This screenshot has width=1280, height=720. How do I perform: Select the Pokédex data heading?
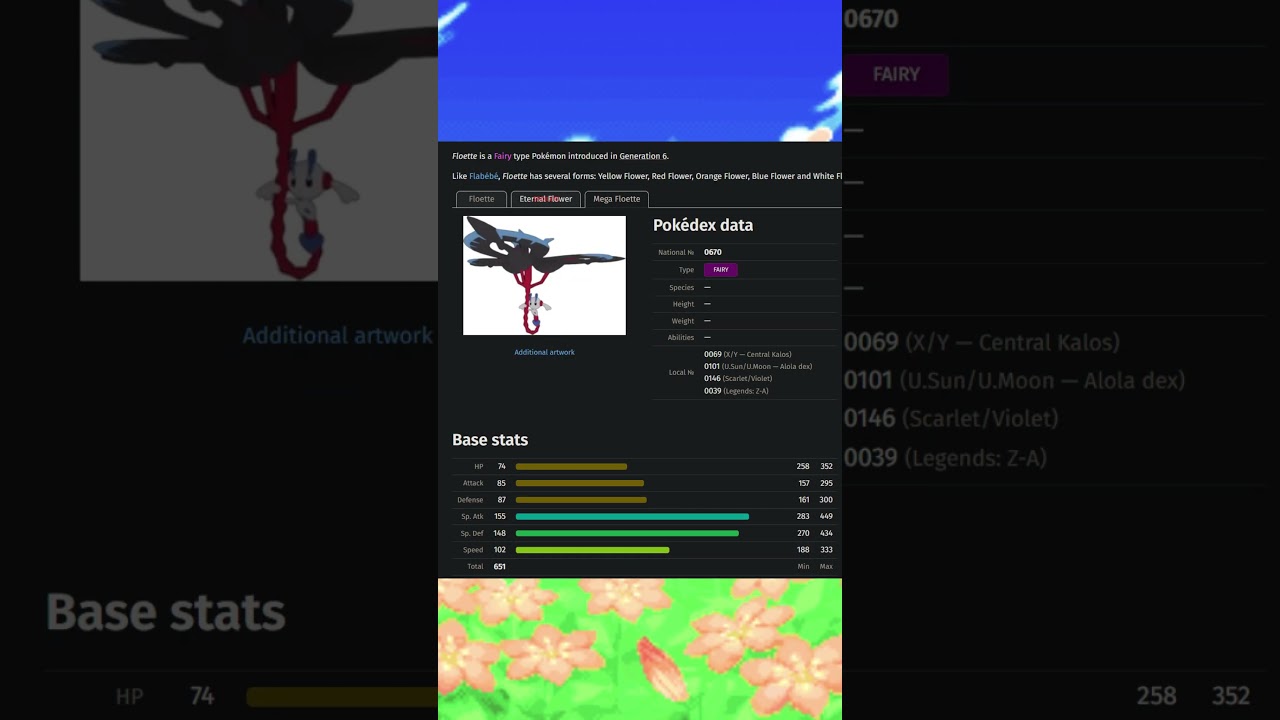pos(703,225)
